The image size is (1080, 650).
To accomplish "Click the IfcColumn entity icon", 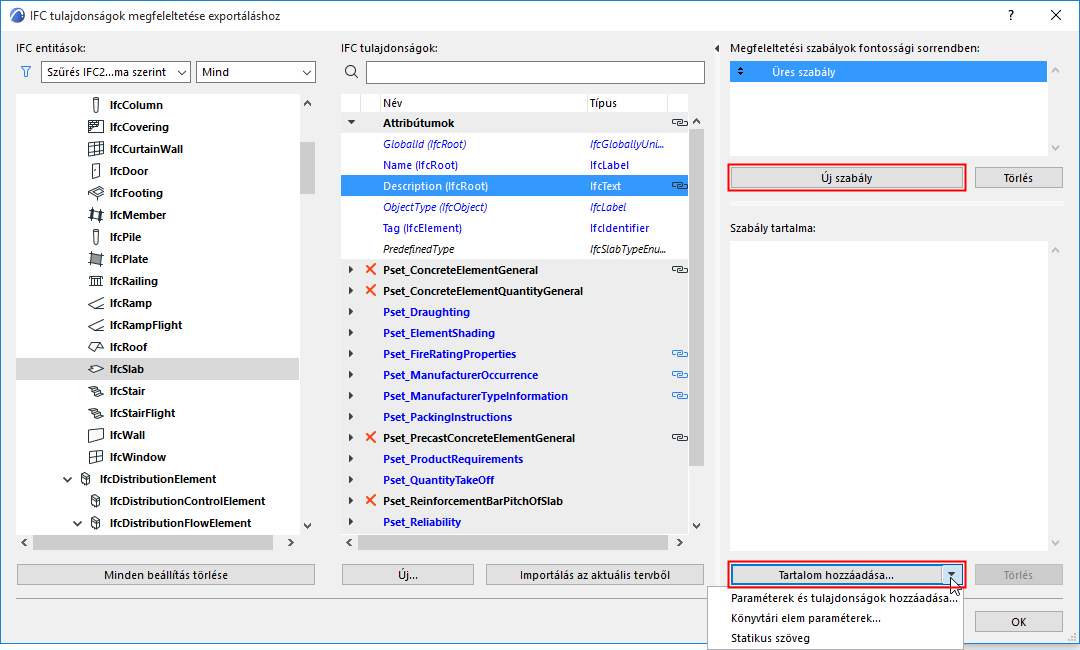I will [x=96, y=105].
